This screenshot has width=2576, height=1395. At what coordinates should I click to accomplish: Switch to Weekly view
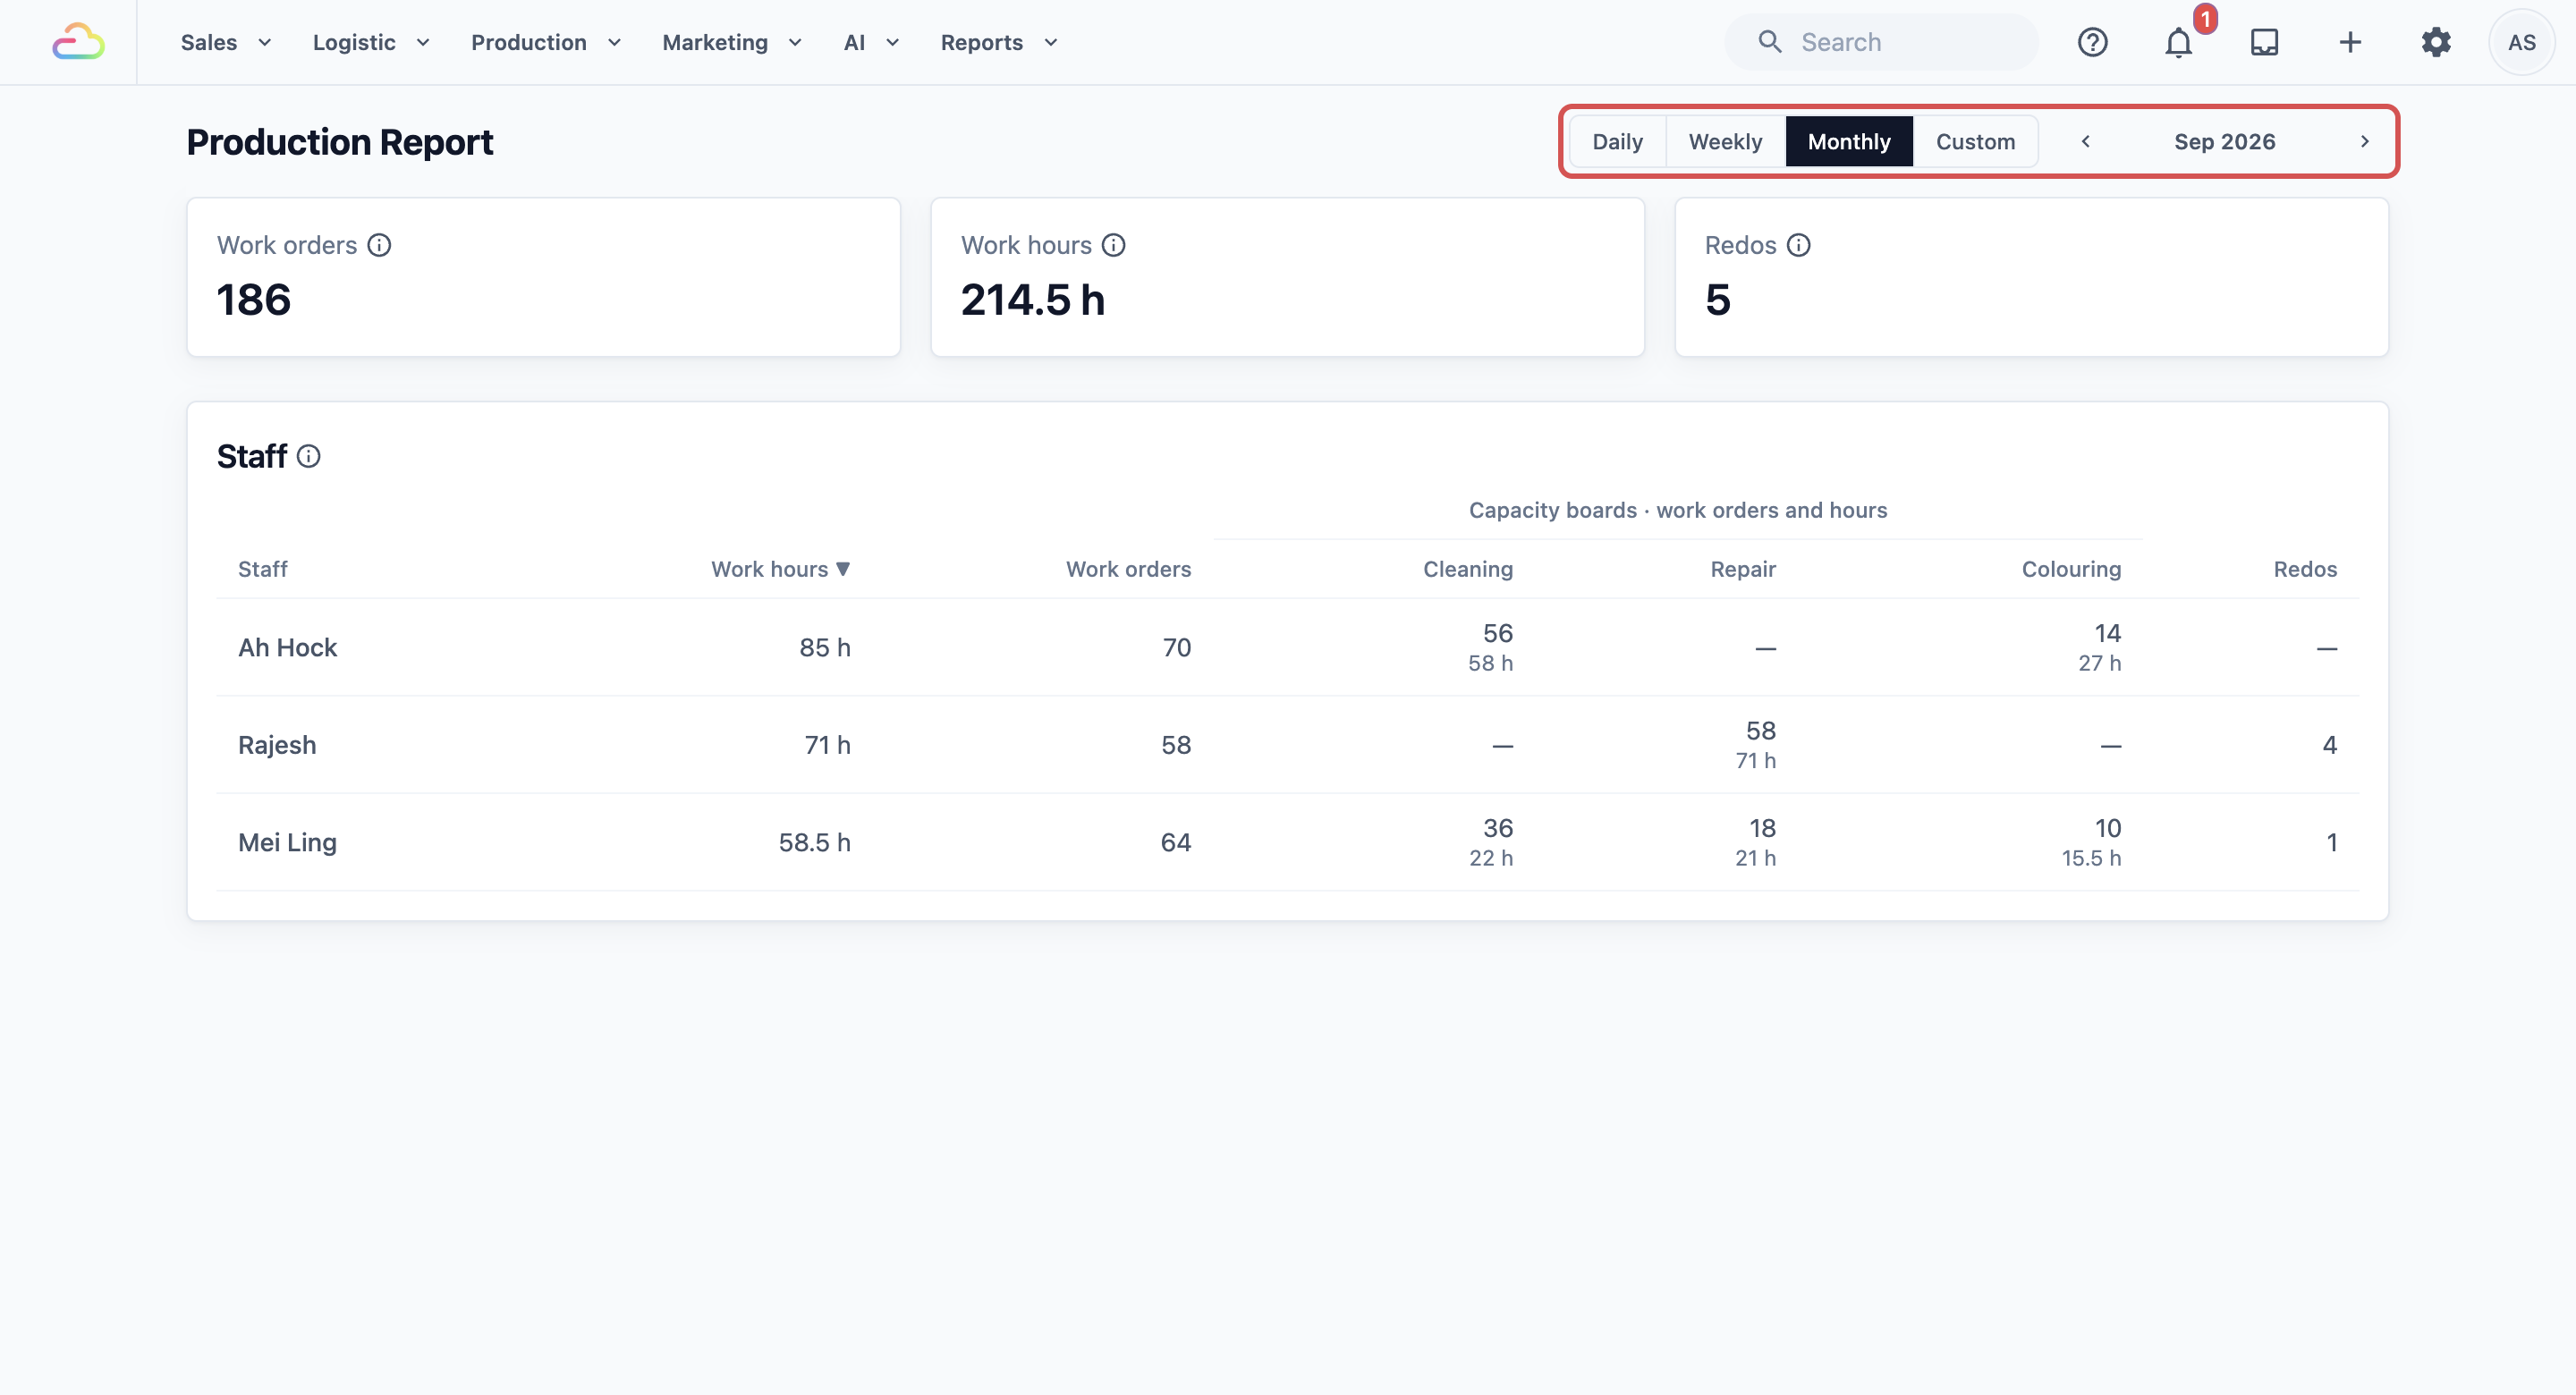click(x=1725, y=141)
